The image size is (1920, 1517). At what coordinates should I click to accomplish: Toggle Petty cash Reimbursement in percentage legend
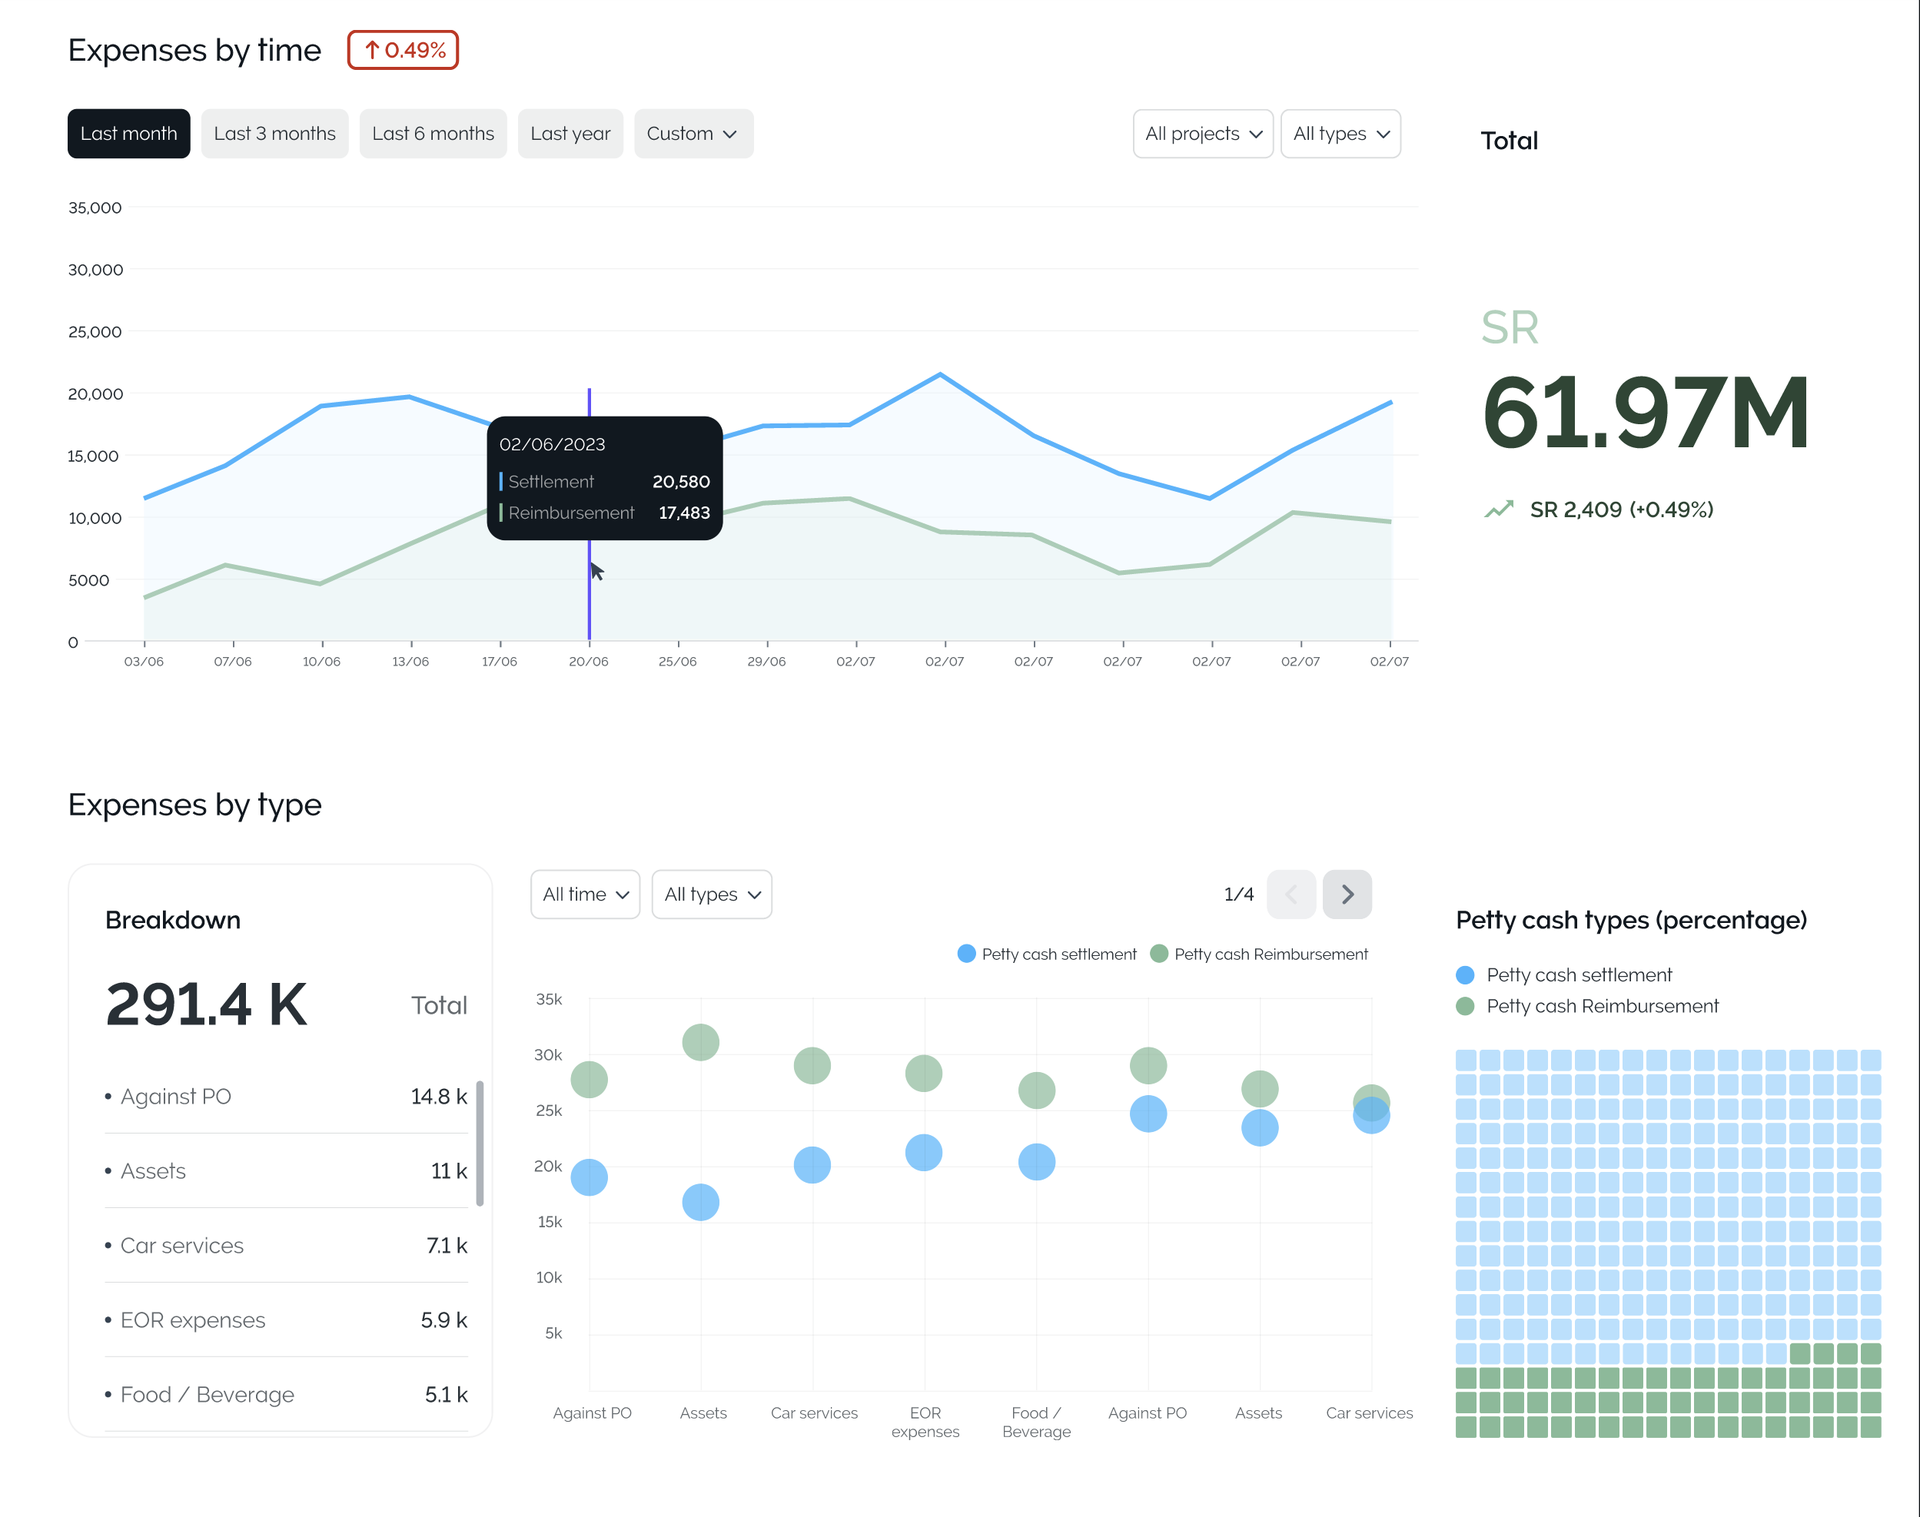[1465, 1006]
